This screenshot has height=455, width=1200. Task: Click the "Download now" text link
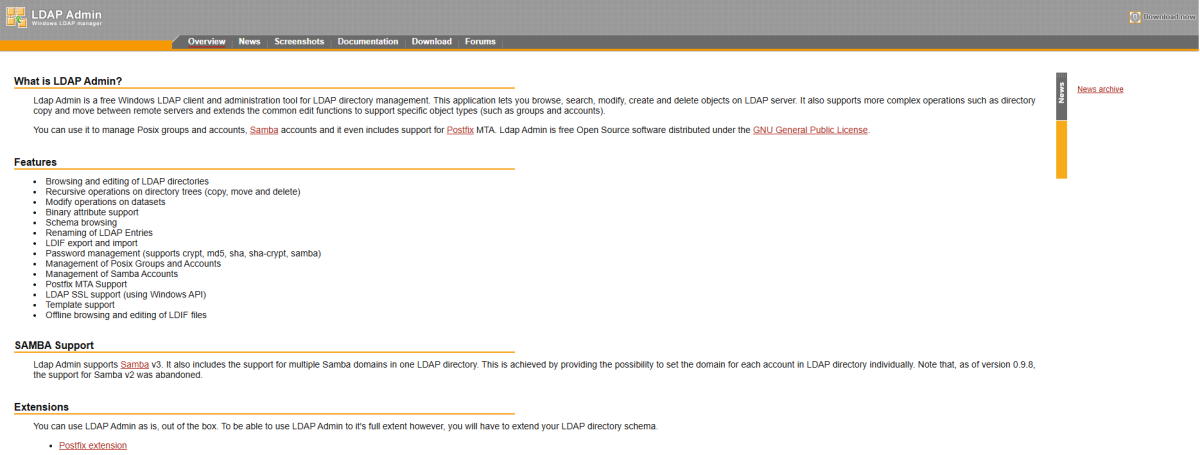point(1168,17)
